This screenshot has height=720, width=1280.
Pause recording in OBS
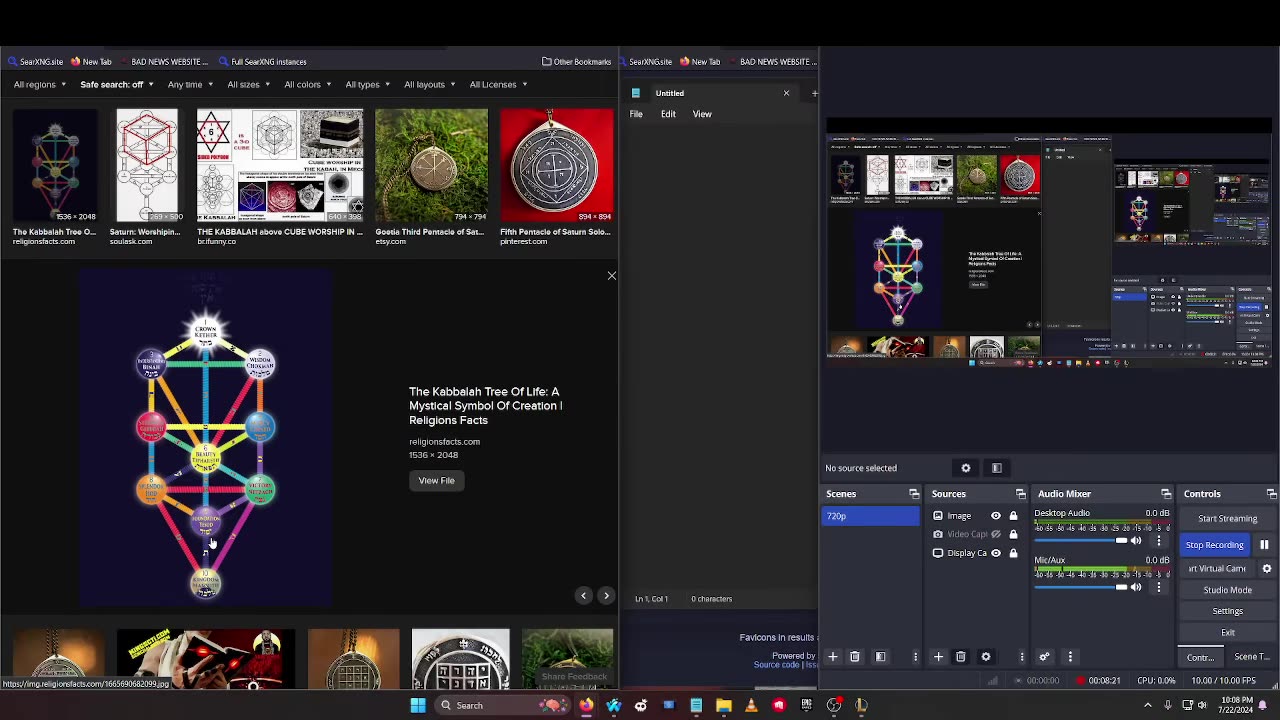tap(1264, 545)
